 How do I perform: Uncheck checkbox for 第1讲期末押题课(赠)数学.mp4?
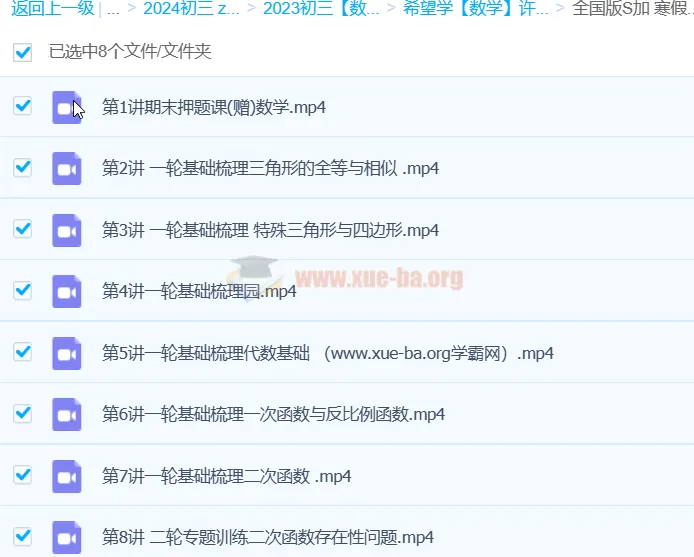23,106
